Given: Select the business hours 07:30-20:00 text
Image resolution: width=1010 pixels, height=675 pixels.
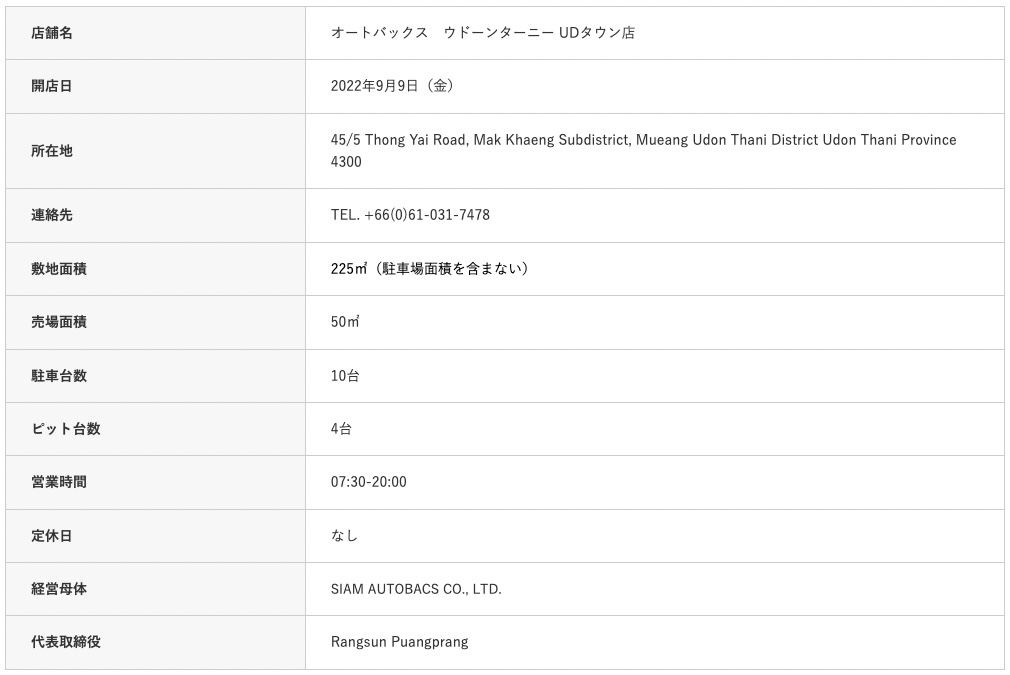Looking at the screenshot, I should (369, 482).
